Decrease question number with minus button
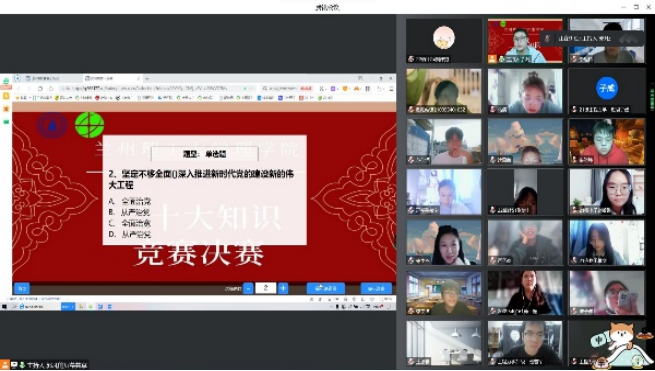Screen dimensions: 655x371 click(248, 288)
